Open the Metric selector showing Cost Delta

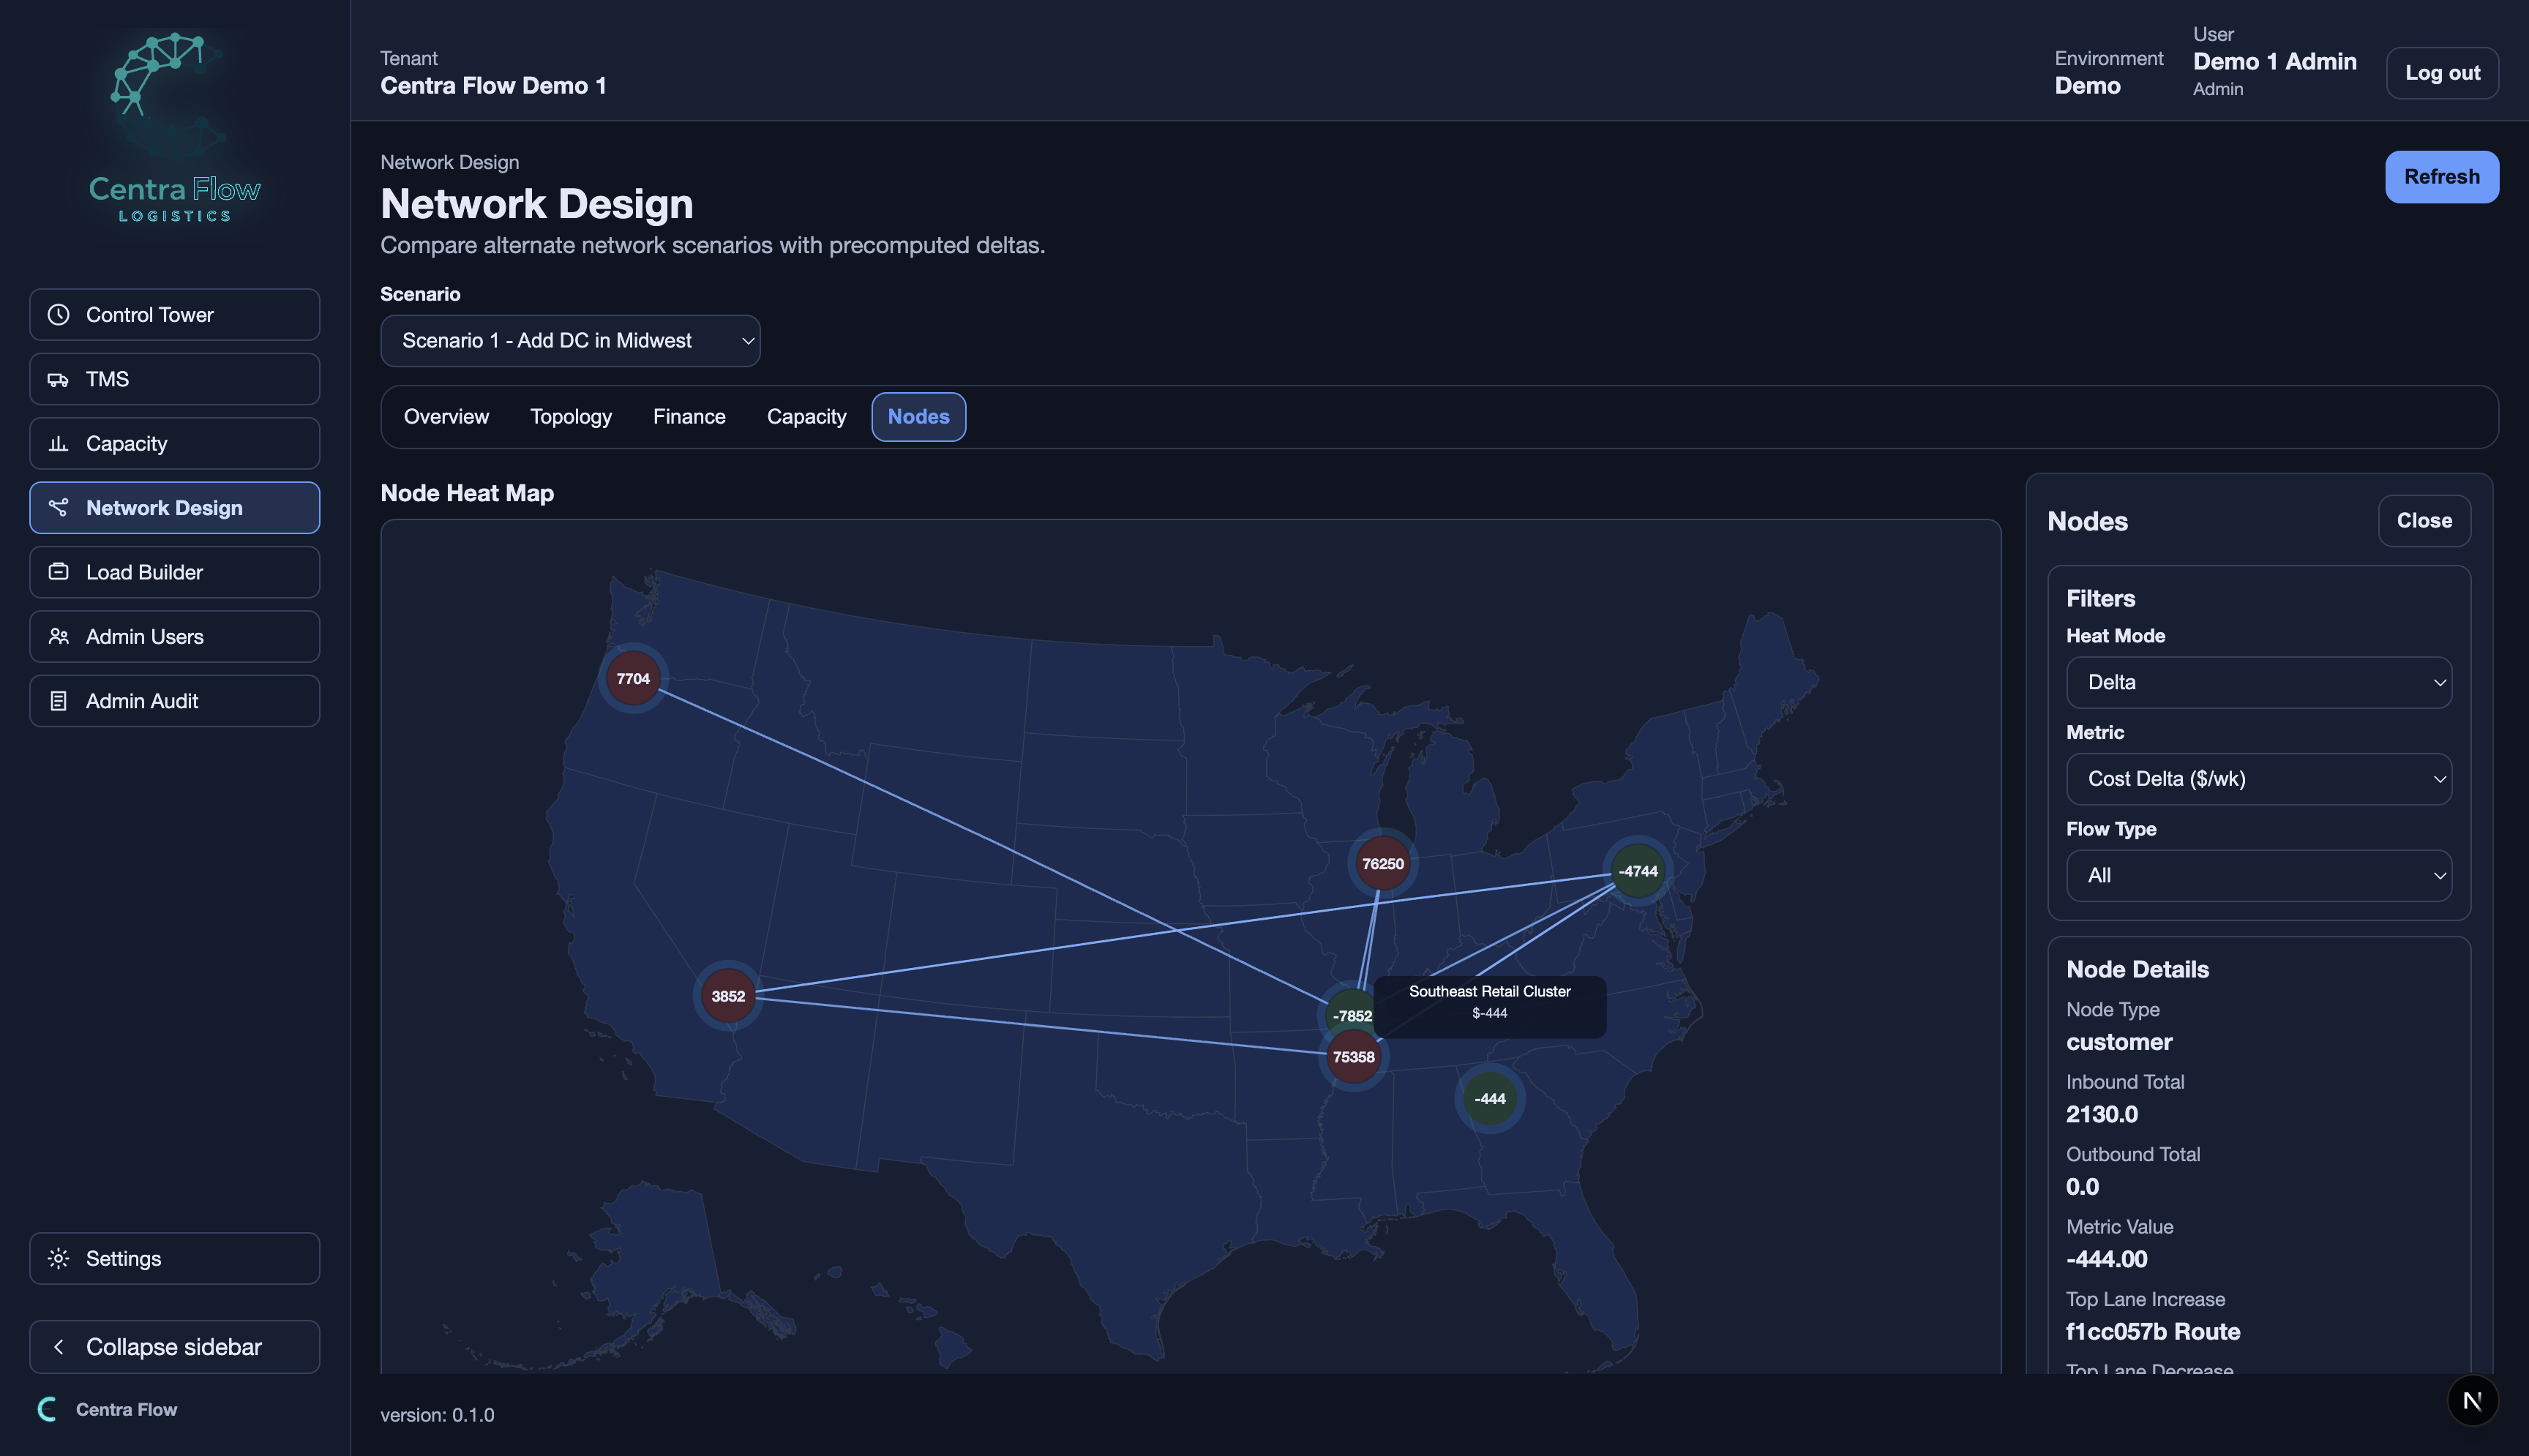click(2258, 778)
